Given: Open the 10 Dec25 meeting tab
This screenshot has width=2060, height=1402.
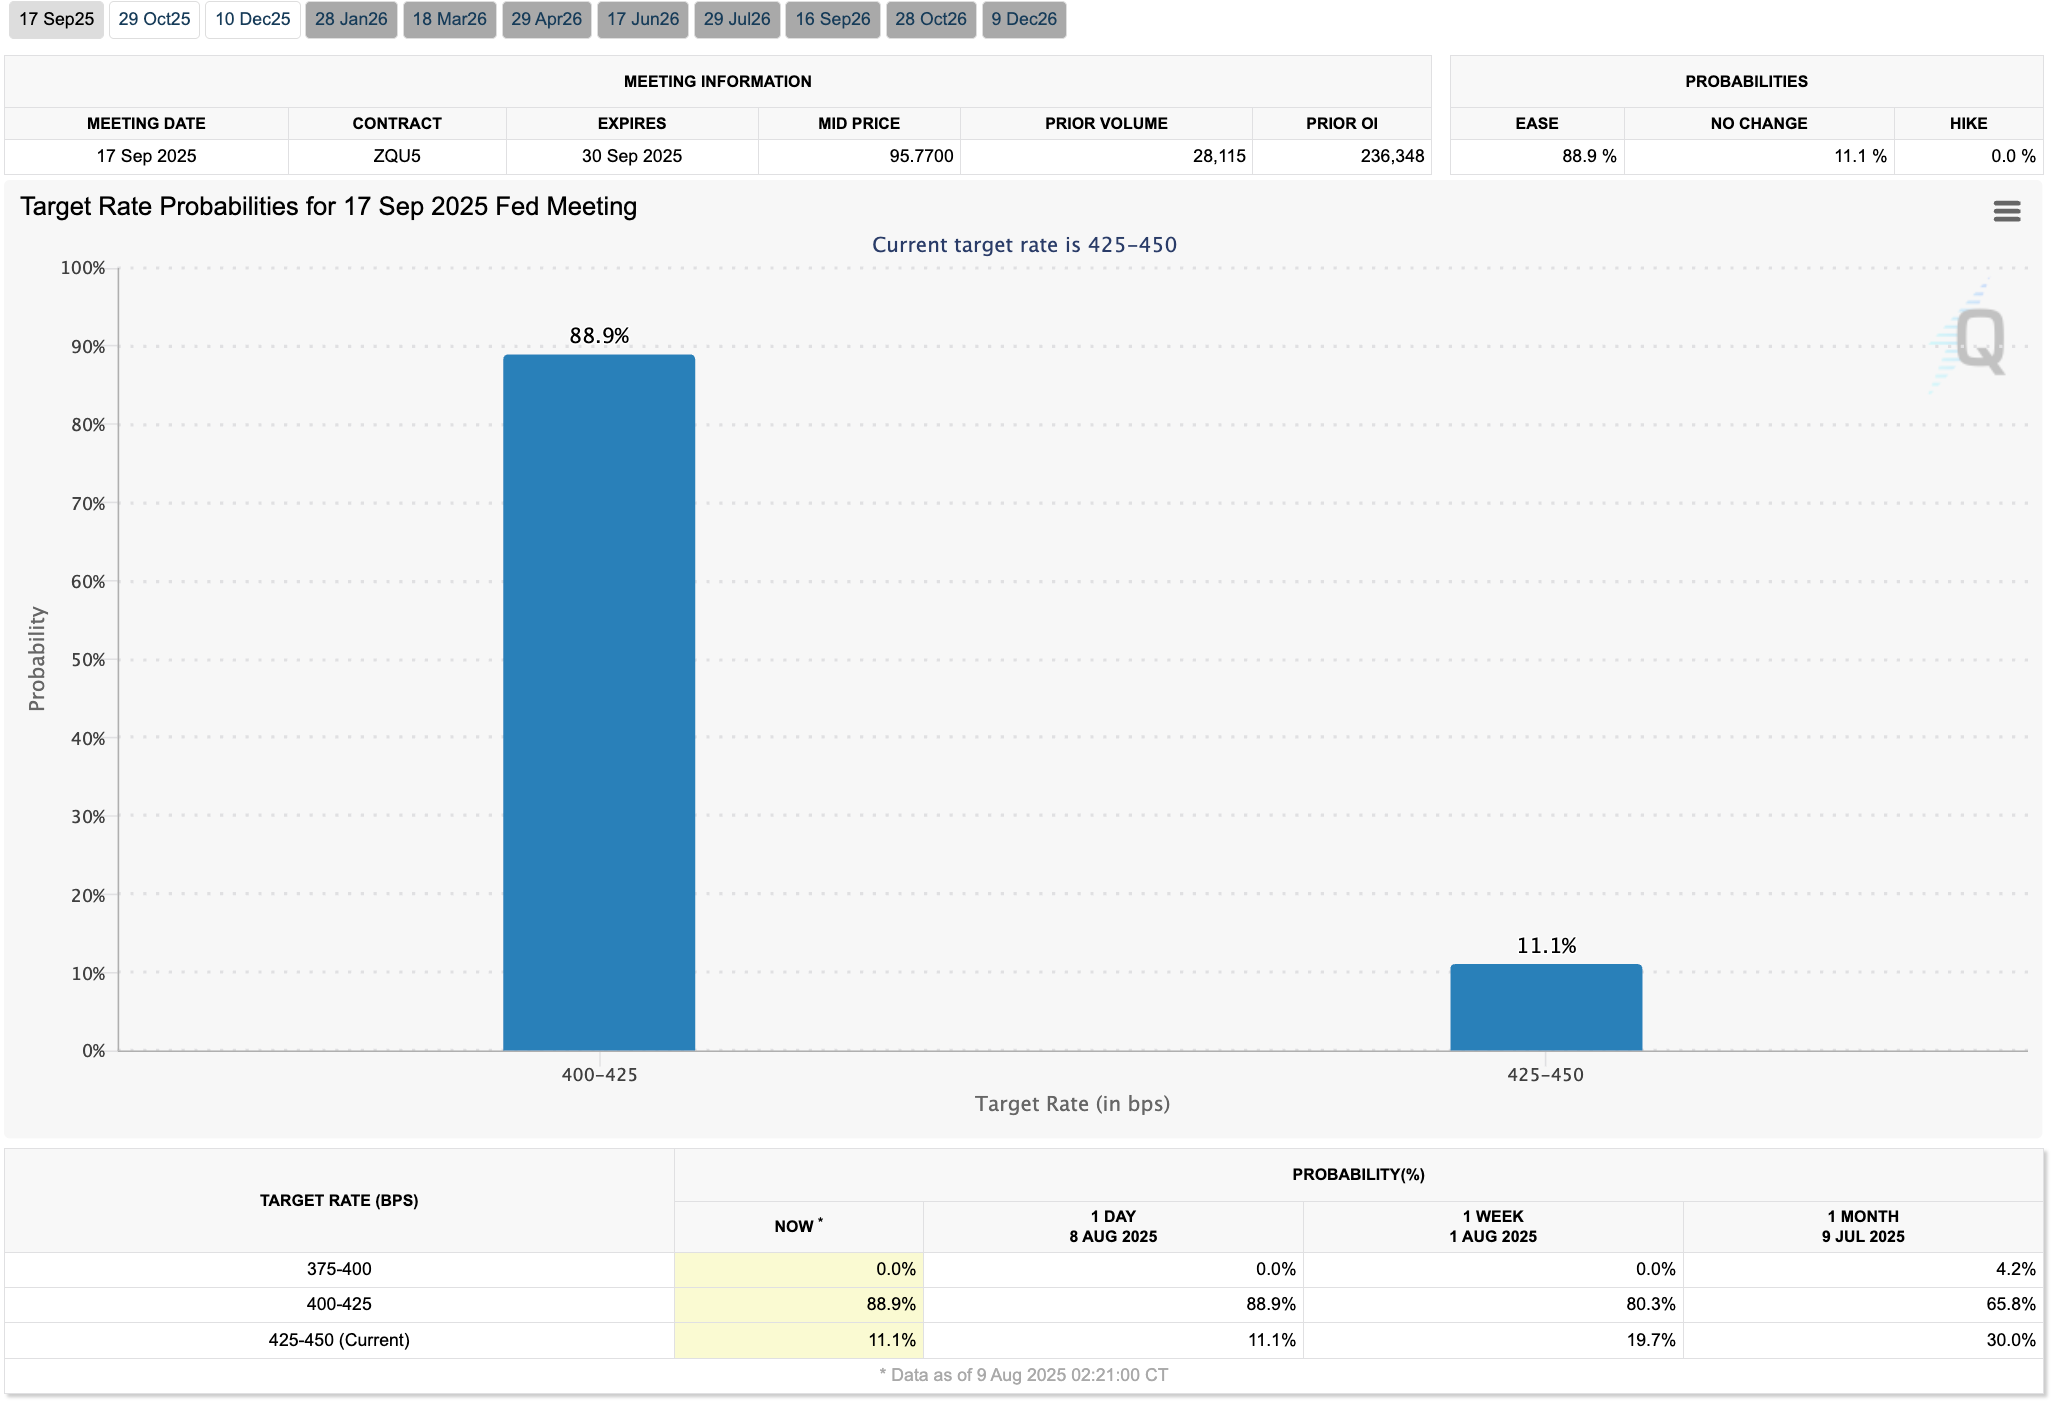Looking at the screenshot, I should tap(252, 19).
